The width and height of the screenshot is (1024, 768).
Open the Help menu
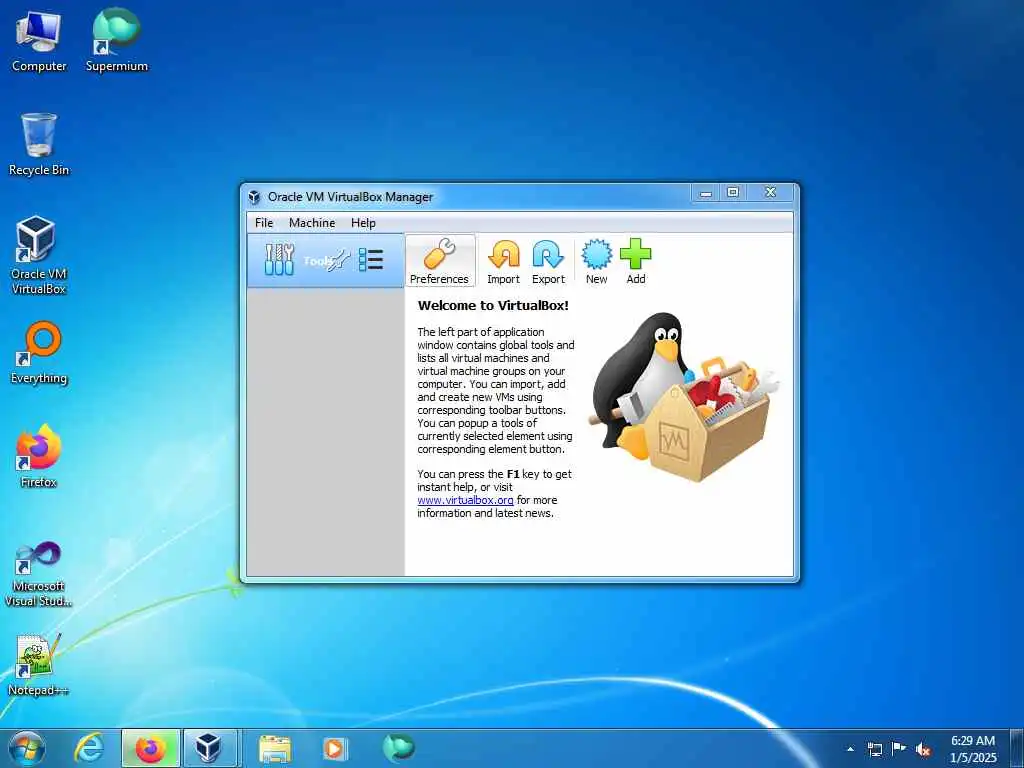363,223
